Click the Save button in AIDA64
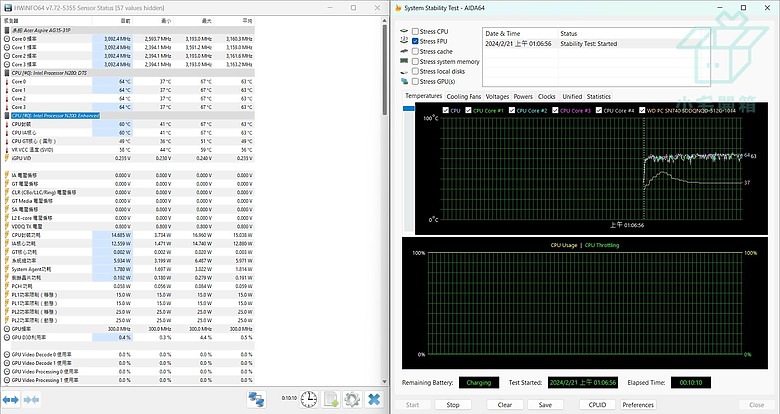This screenshot has height=414, width=780. click(x=545, y=405)
